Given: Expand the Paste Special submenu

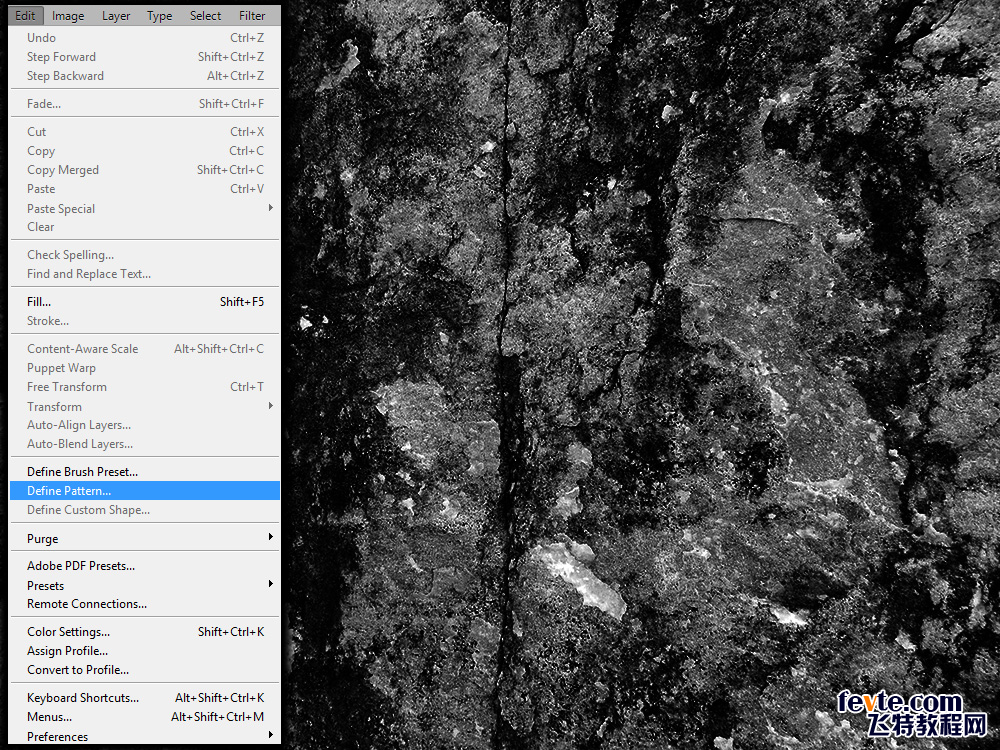Looking at the screenshot, I should [x=145, y=209].
